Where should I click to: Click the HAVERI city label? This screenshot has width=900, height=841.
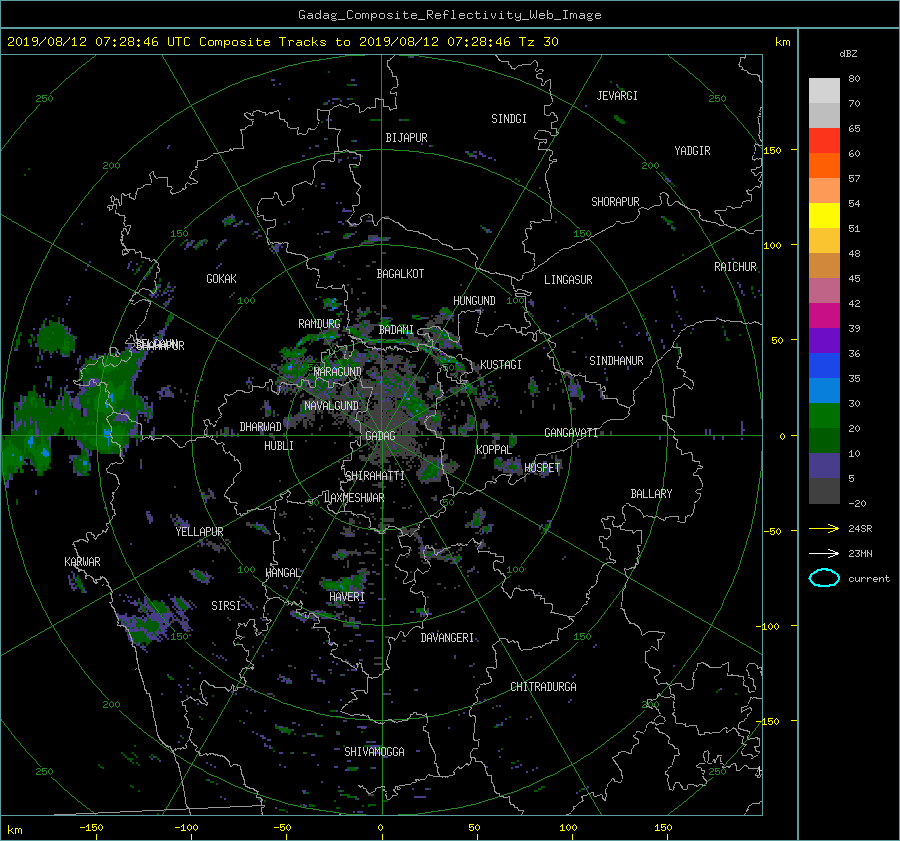347,596
